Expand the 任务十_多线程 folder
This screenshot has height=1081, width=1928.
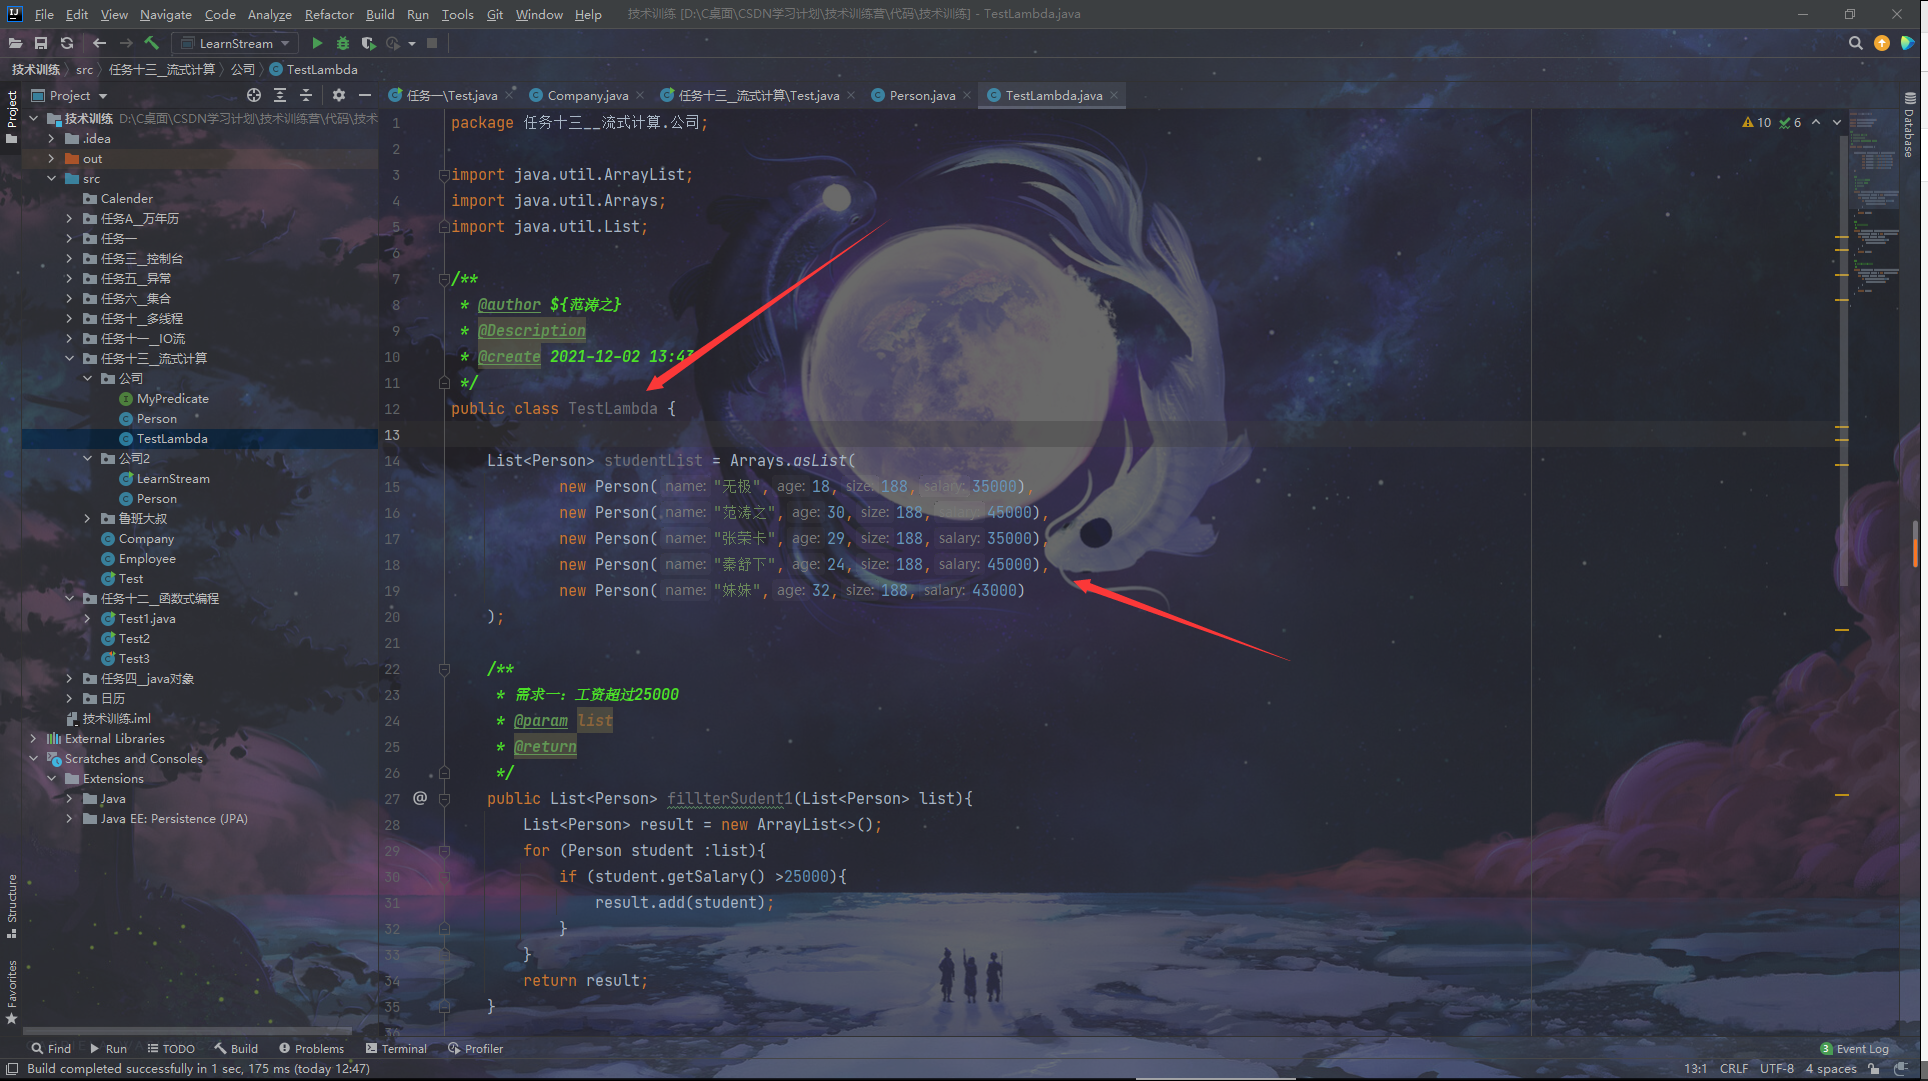coord(69,318)
